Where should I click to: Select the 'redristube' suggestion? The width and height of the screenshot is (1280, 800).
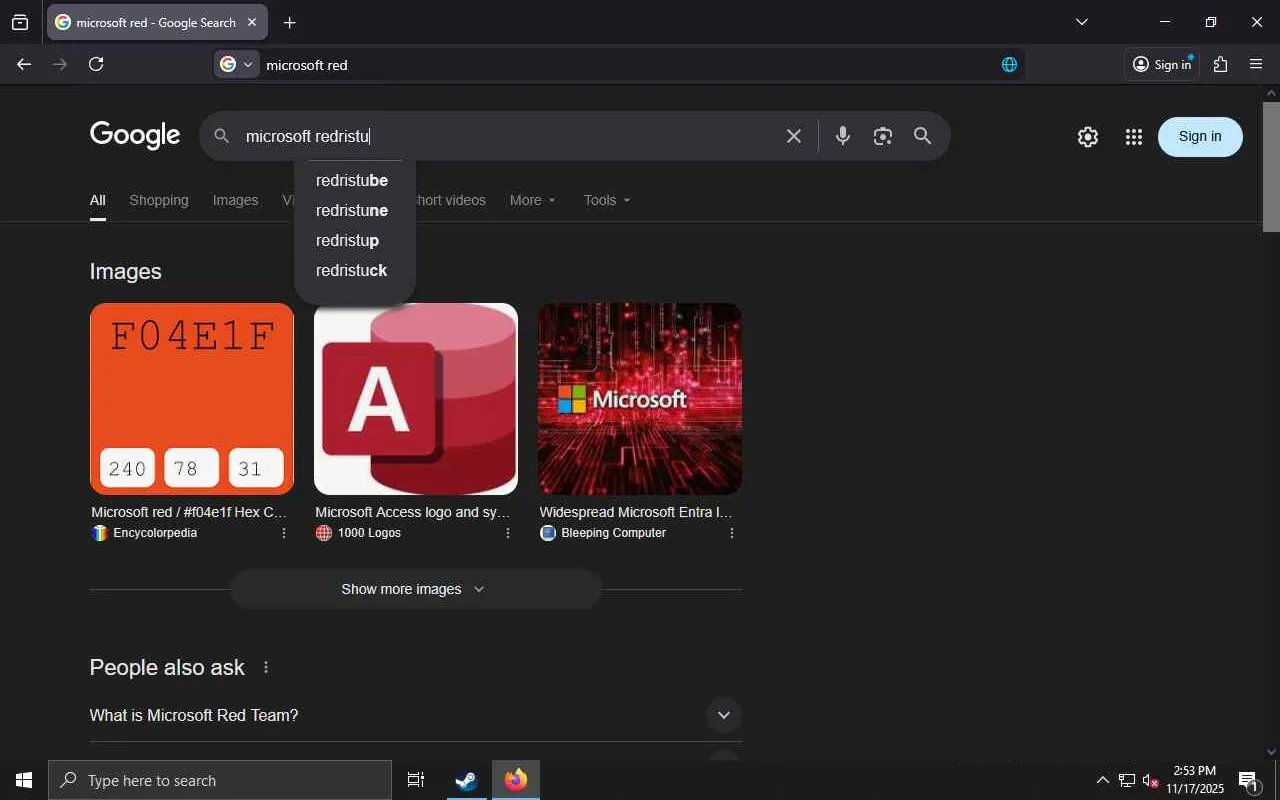pos(354,180)
